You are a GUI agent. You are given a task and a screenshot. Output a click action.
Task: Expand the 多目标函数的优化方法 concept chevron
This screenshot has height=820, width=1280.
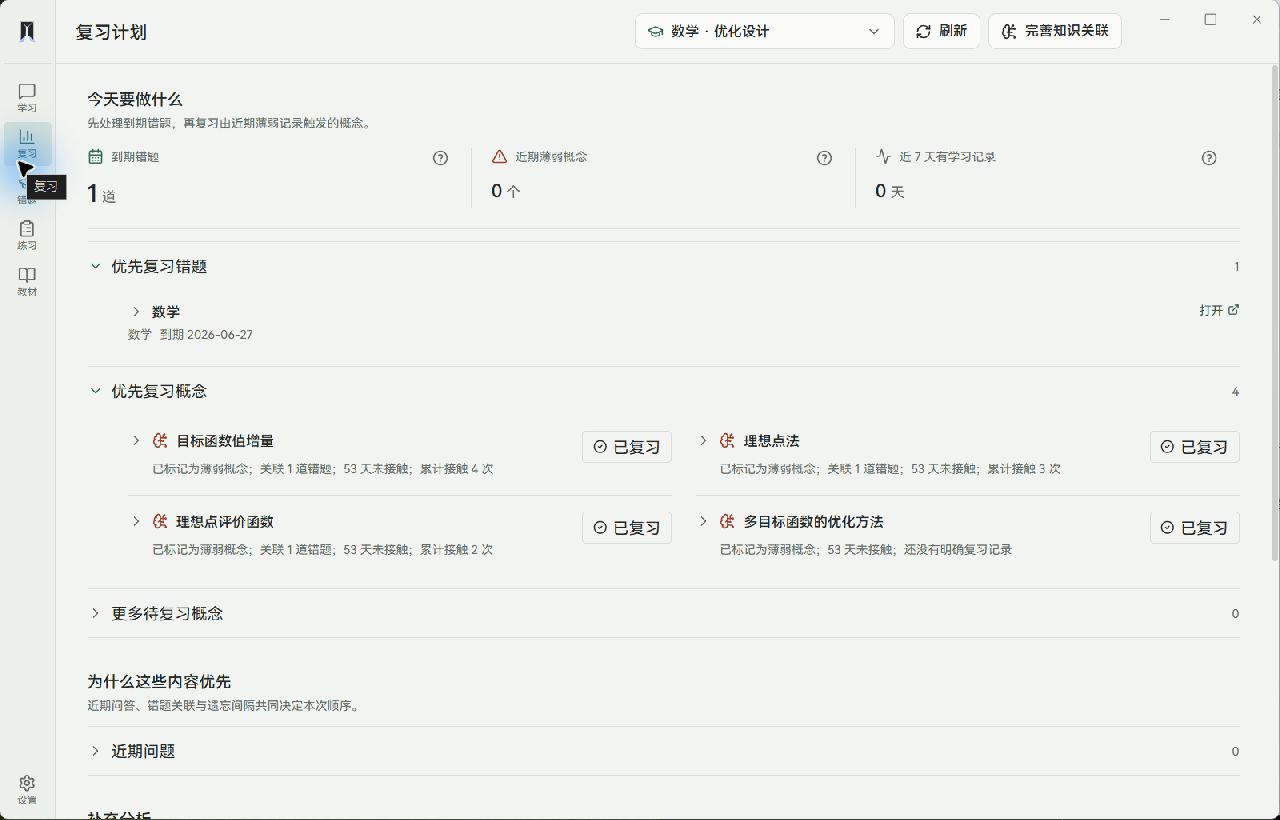[703, 521]
